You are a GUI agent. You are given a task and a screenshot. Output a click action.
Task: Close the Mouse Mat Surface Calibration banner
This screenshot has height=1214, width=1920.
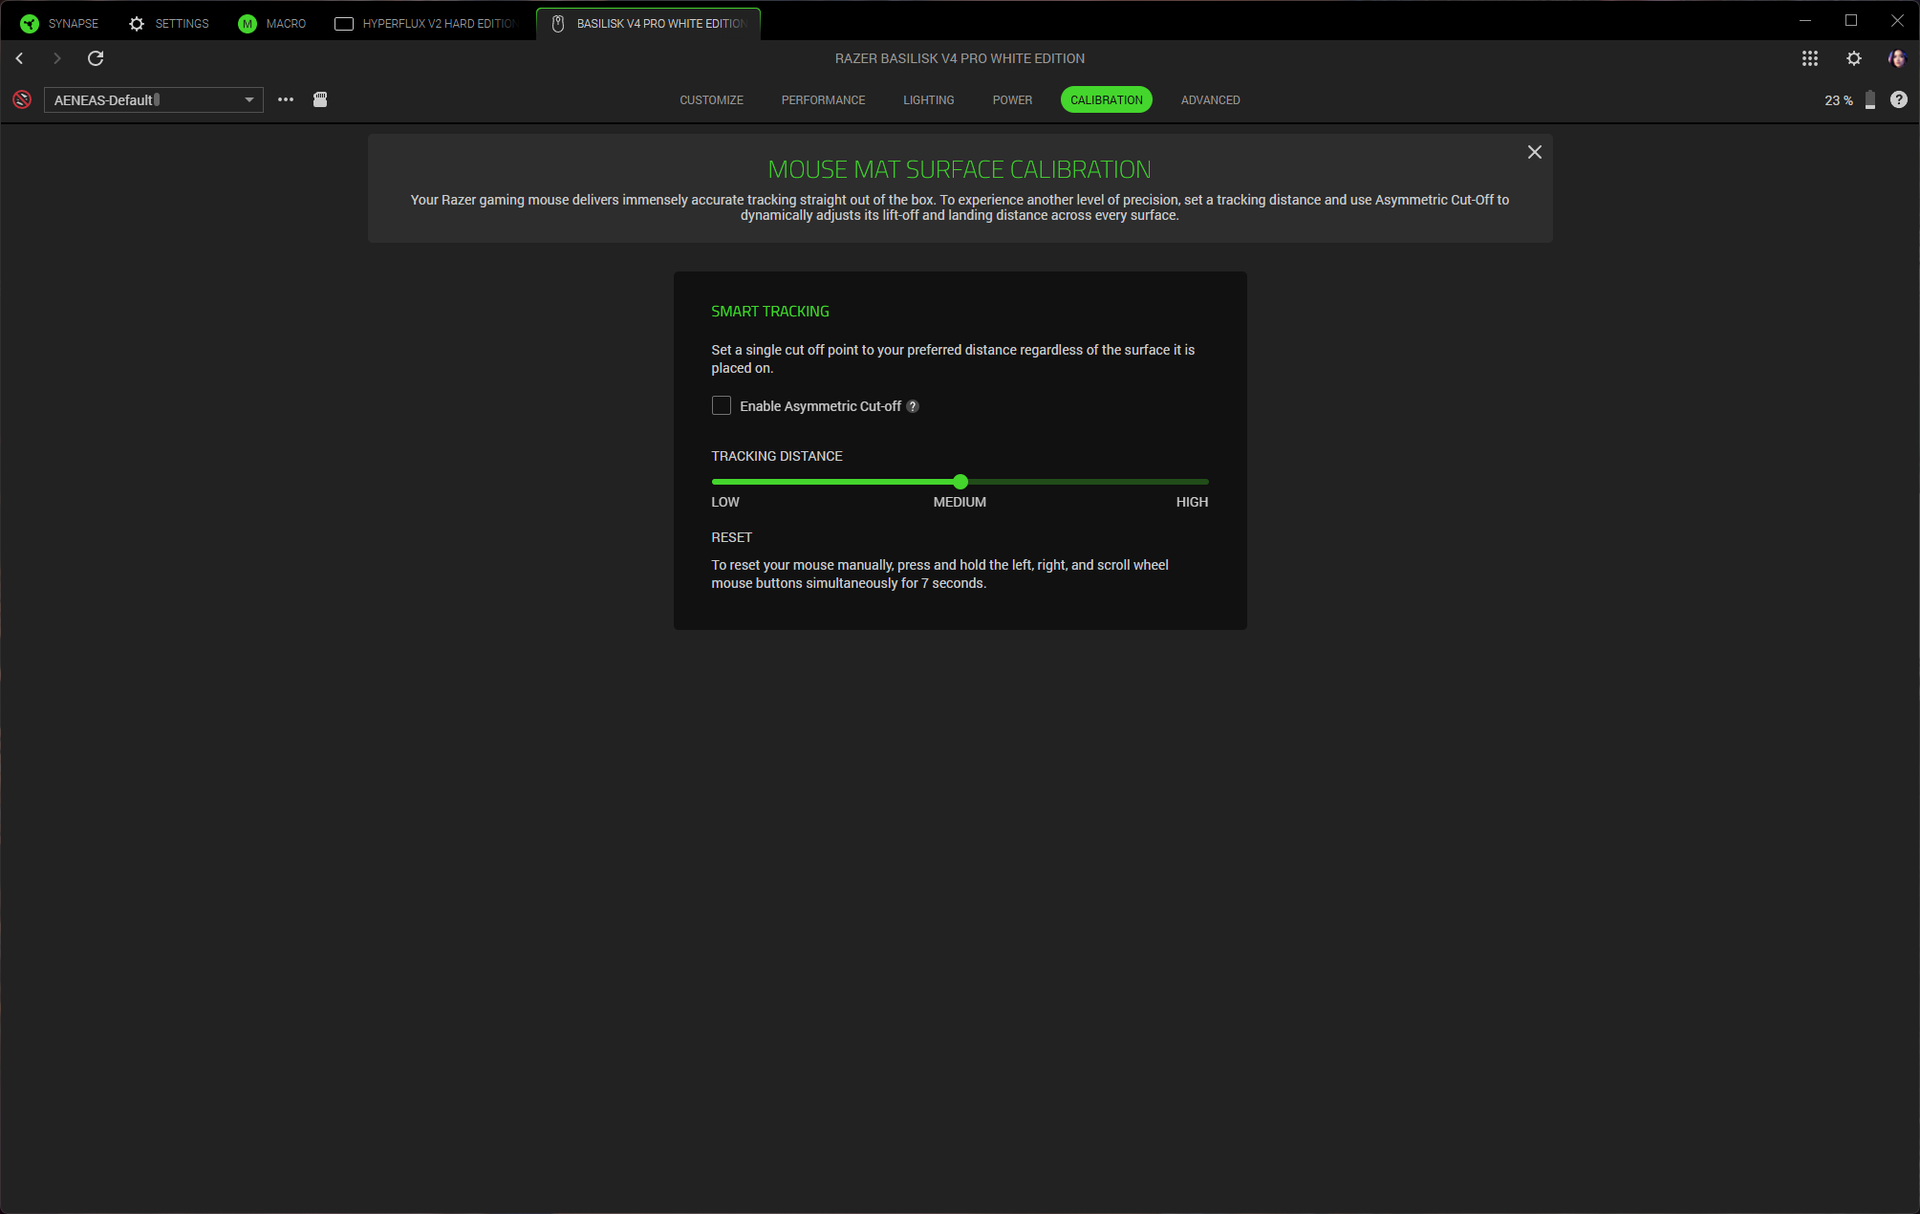click(x=1535, y=152)
